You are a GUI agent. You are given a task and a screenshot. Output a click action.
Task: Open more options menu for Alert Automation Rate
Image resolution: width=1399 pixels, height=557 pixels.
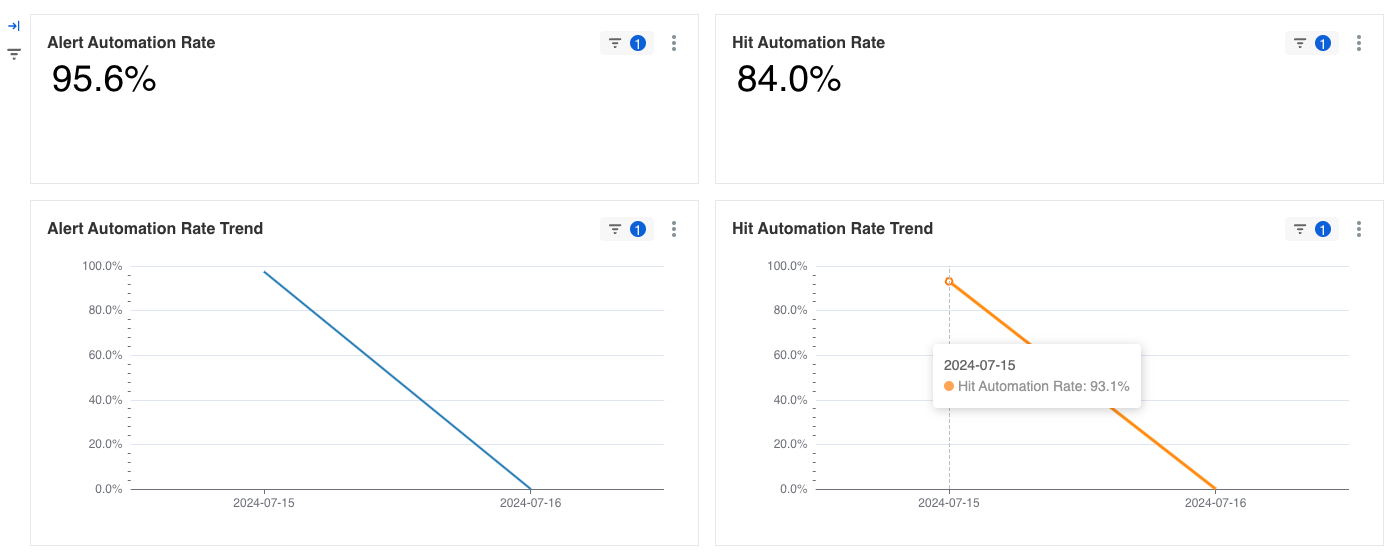[x=674, y=43]
